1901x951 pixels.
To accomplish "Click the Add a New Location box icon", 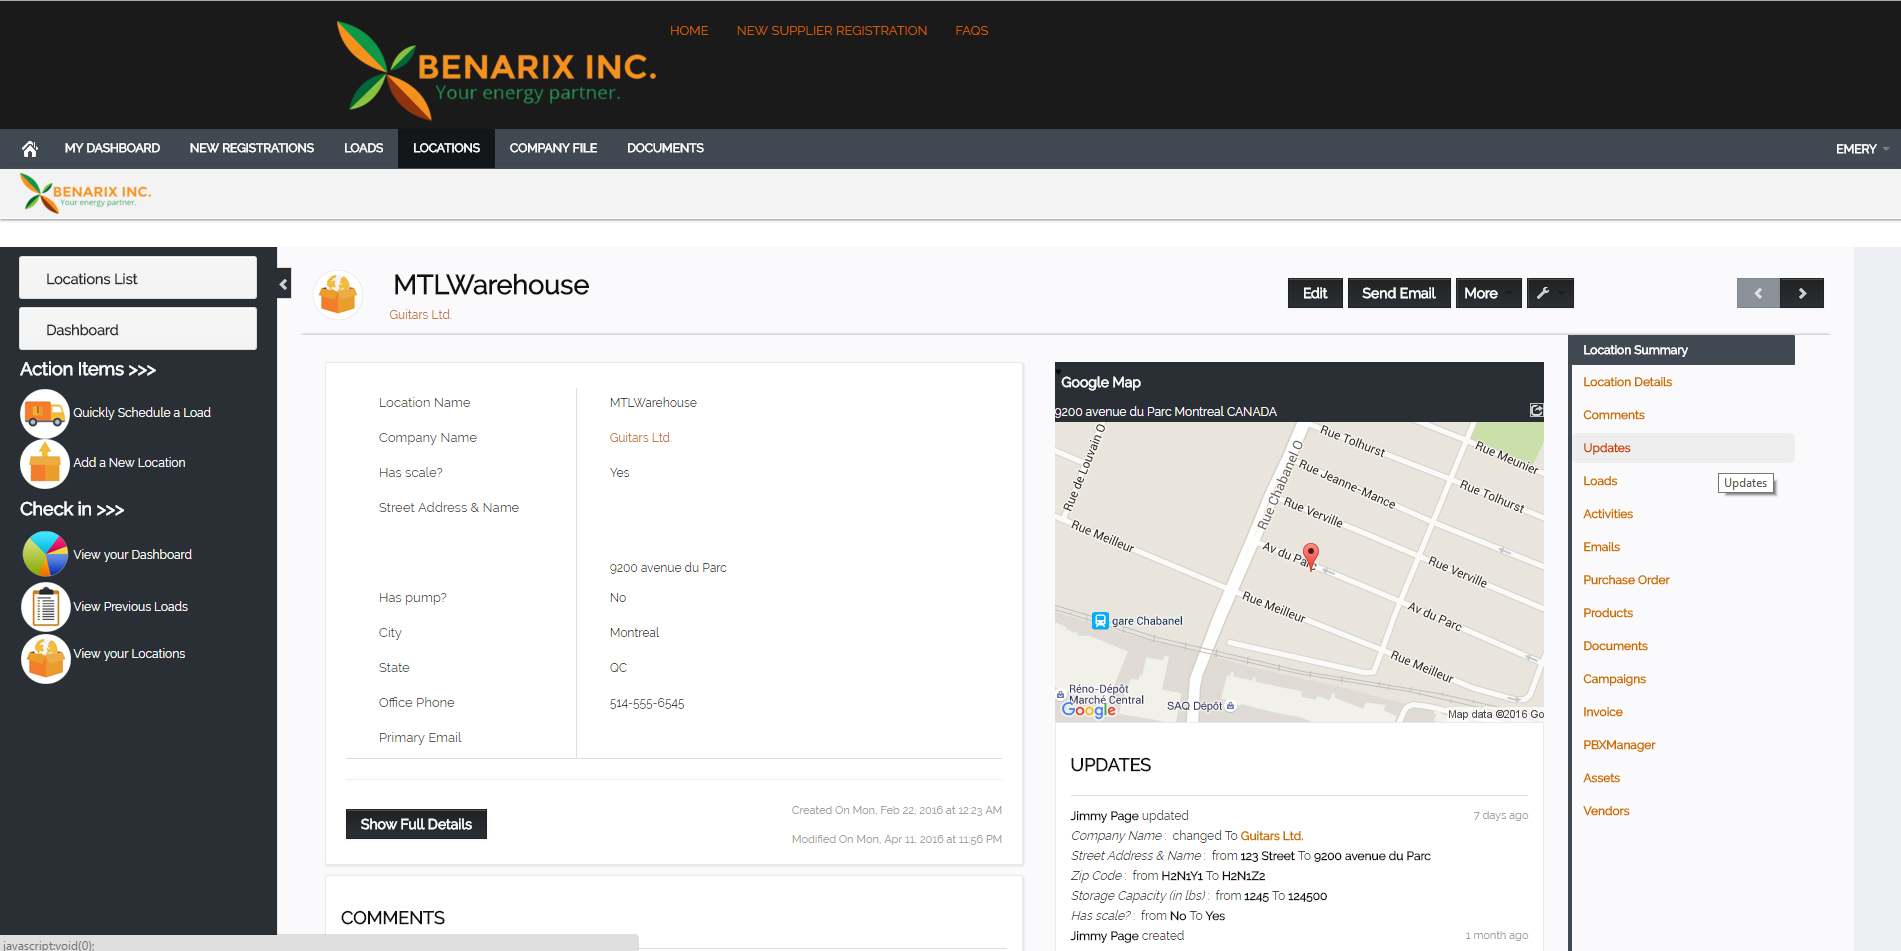I will coord(45,463).
